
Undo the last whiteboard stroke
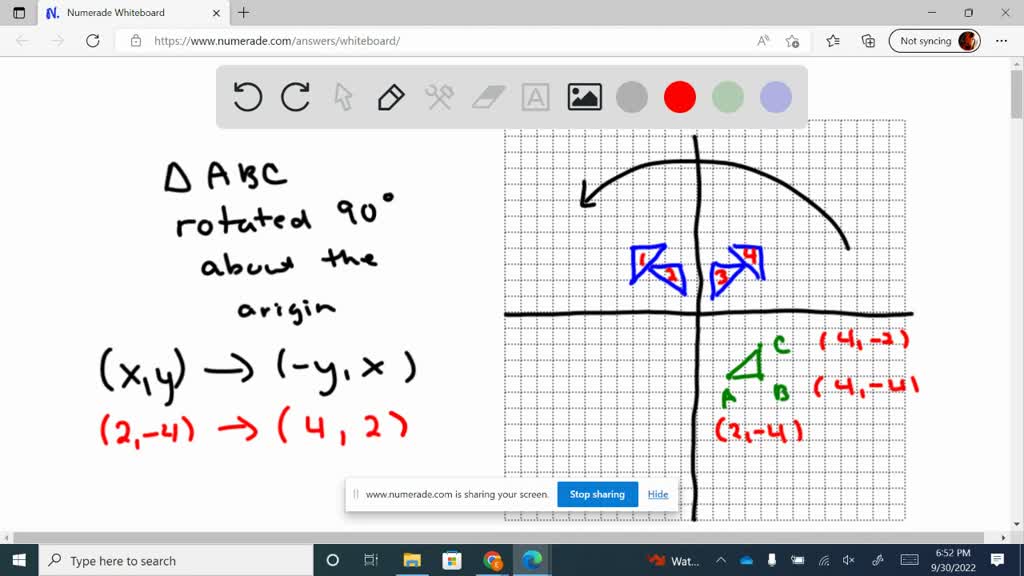[248, 97]
